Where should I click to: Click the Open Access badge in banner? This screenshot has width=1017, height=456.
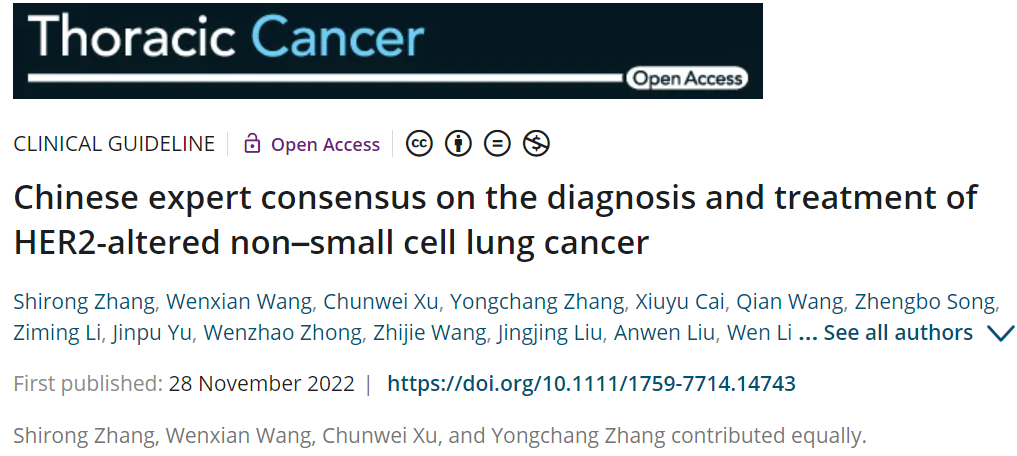[687, 78]
